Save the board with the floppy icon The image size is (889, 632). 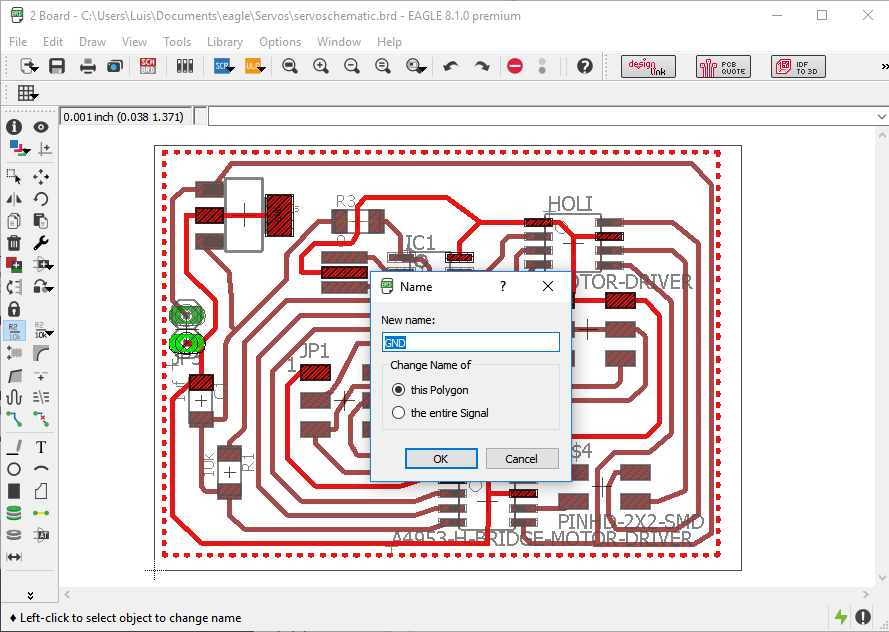coord(57,66)
